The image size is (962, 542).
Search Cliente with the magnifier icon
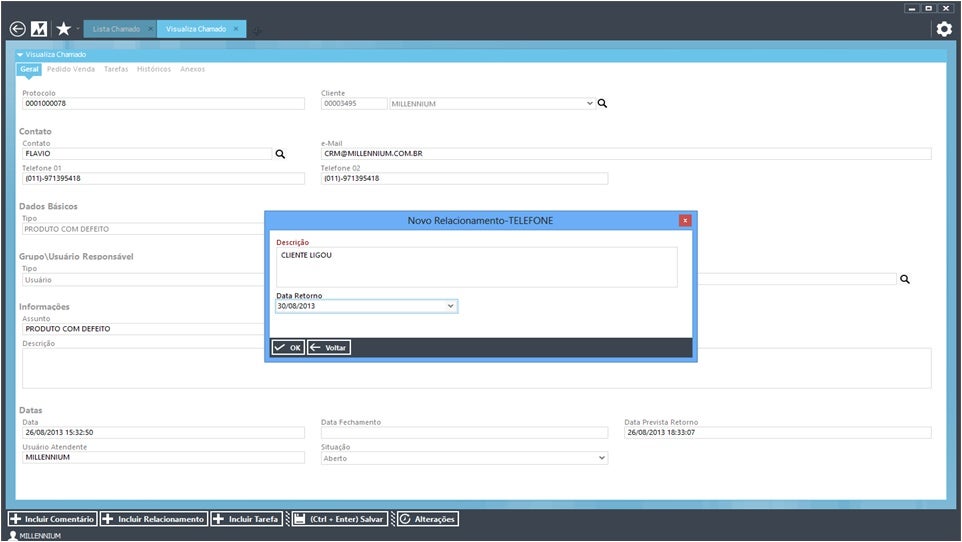[602, 103]
